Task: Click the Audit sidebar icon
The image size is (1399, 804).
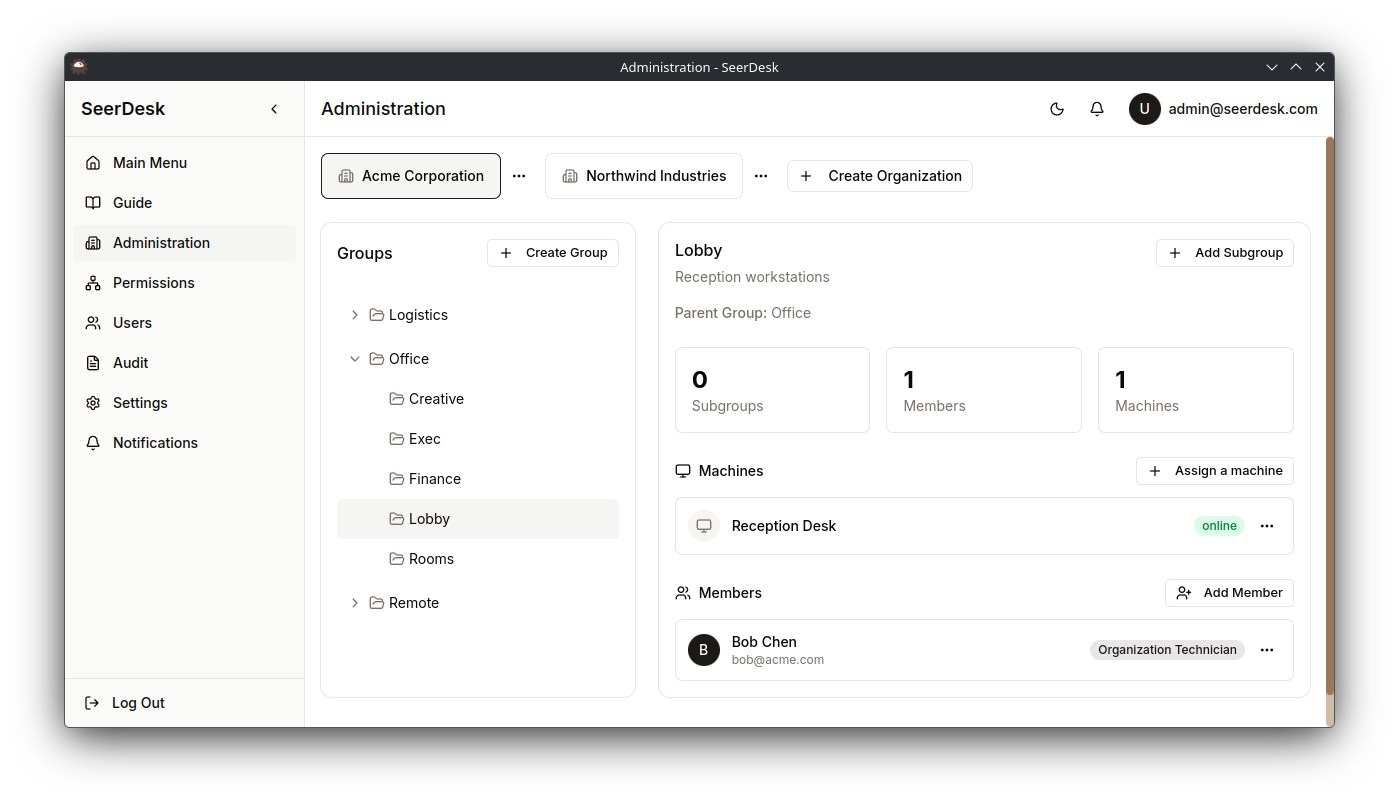Action: pyautogui.click(x=93, y=362)
